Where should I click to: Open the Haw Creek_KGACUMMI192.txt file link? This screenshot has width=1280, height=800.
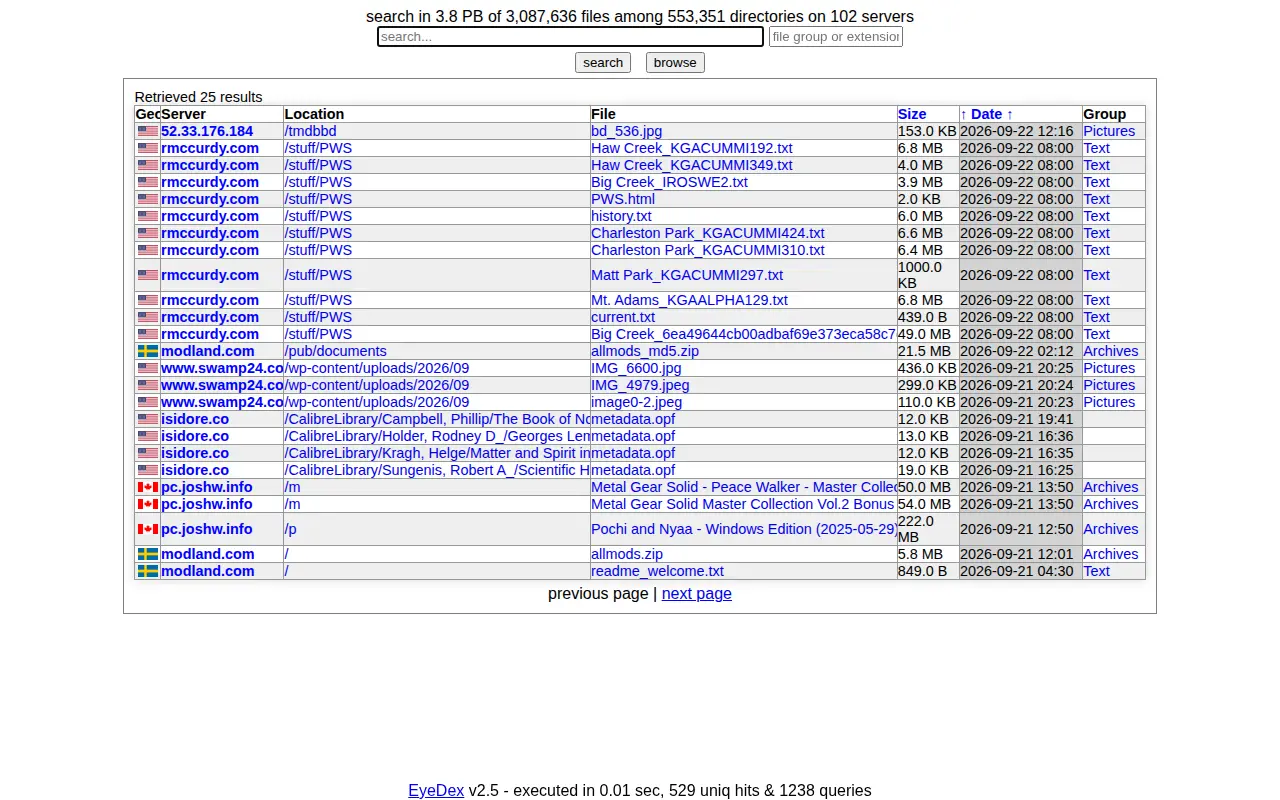[x=692, y=148]
